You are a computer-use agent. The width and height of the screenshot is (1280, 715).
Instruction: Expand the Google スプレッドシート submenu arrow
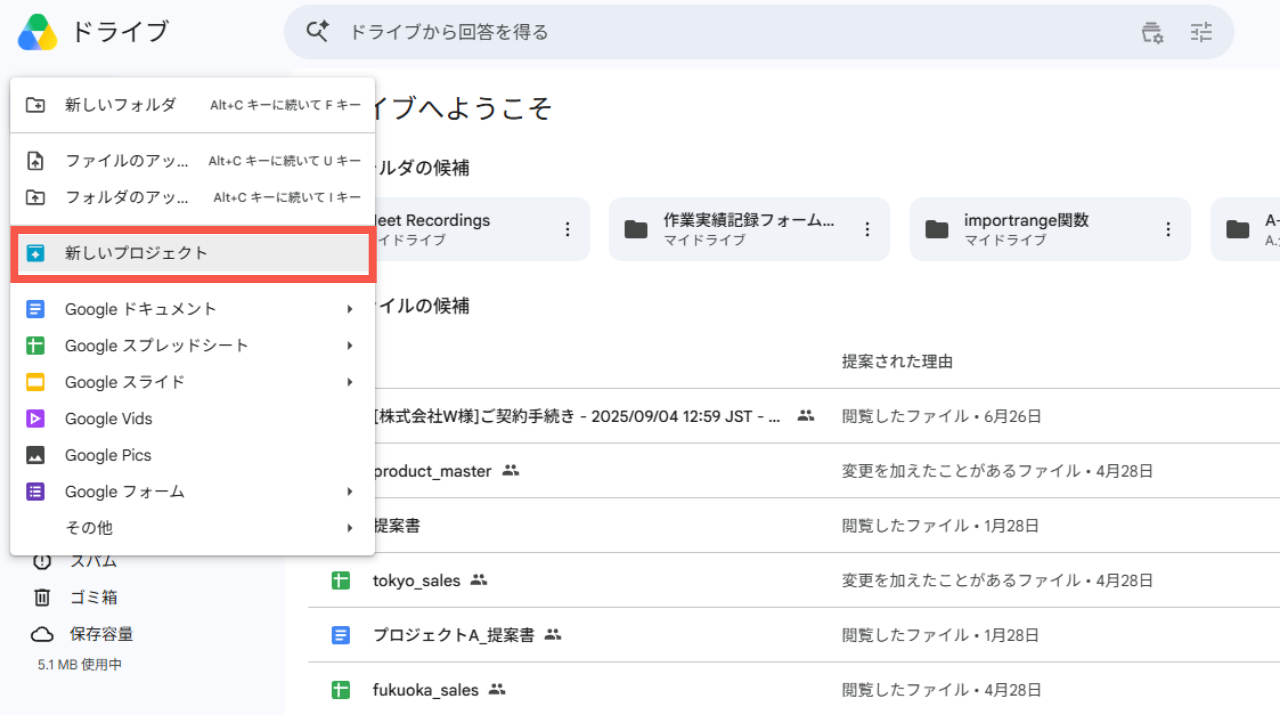click(x=350, y=346)
